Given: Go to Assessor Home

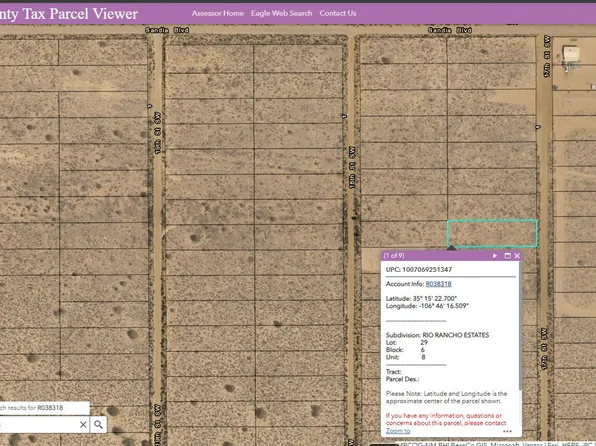Looking at the screenshot, I should tap(217, 13).
